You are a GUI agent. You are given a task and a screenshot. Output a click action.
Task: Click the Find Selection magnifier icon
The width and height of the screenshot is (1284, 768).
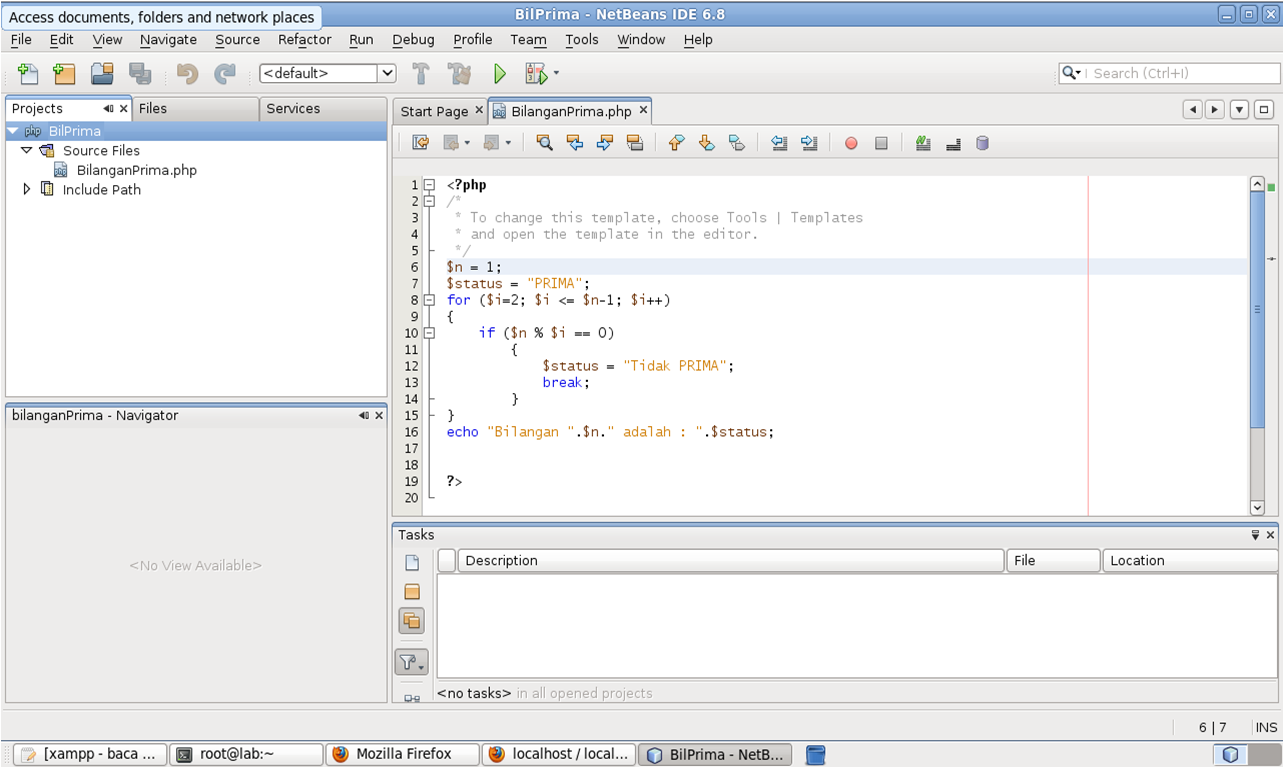pyautogui.click(x=544, y=143)
